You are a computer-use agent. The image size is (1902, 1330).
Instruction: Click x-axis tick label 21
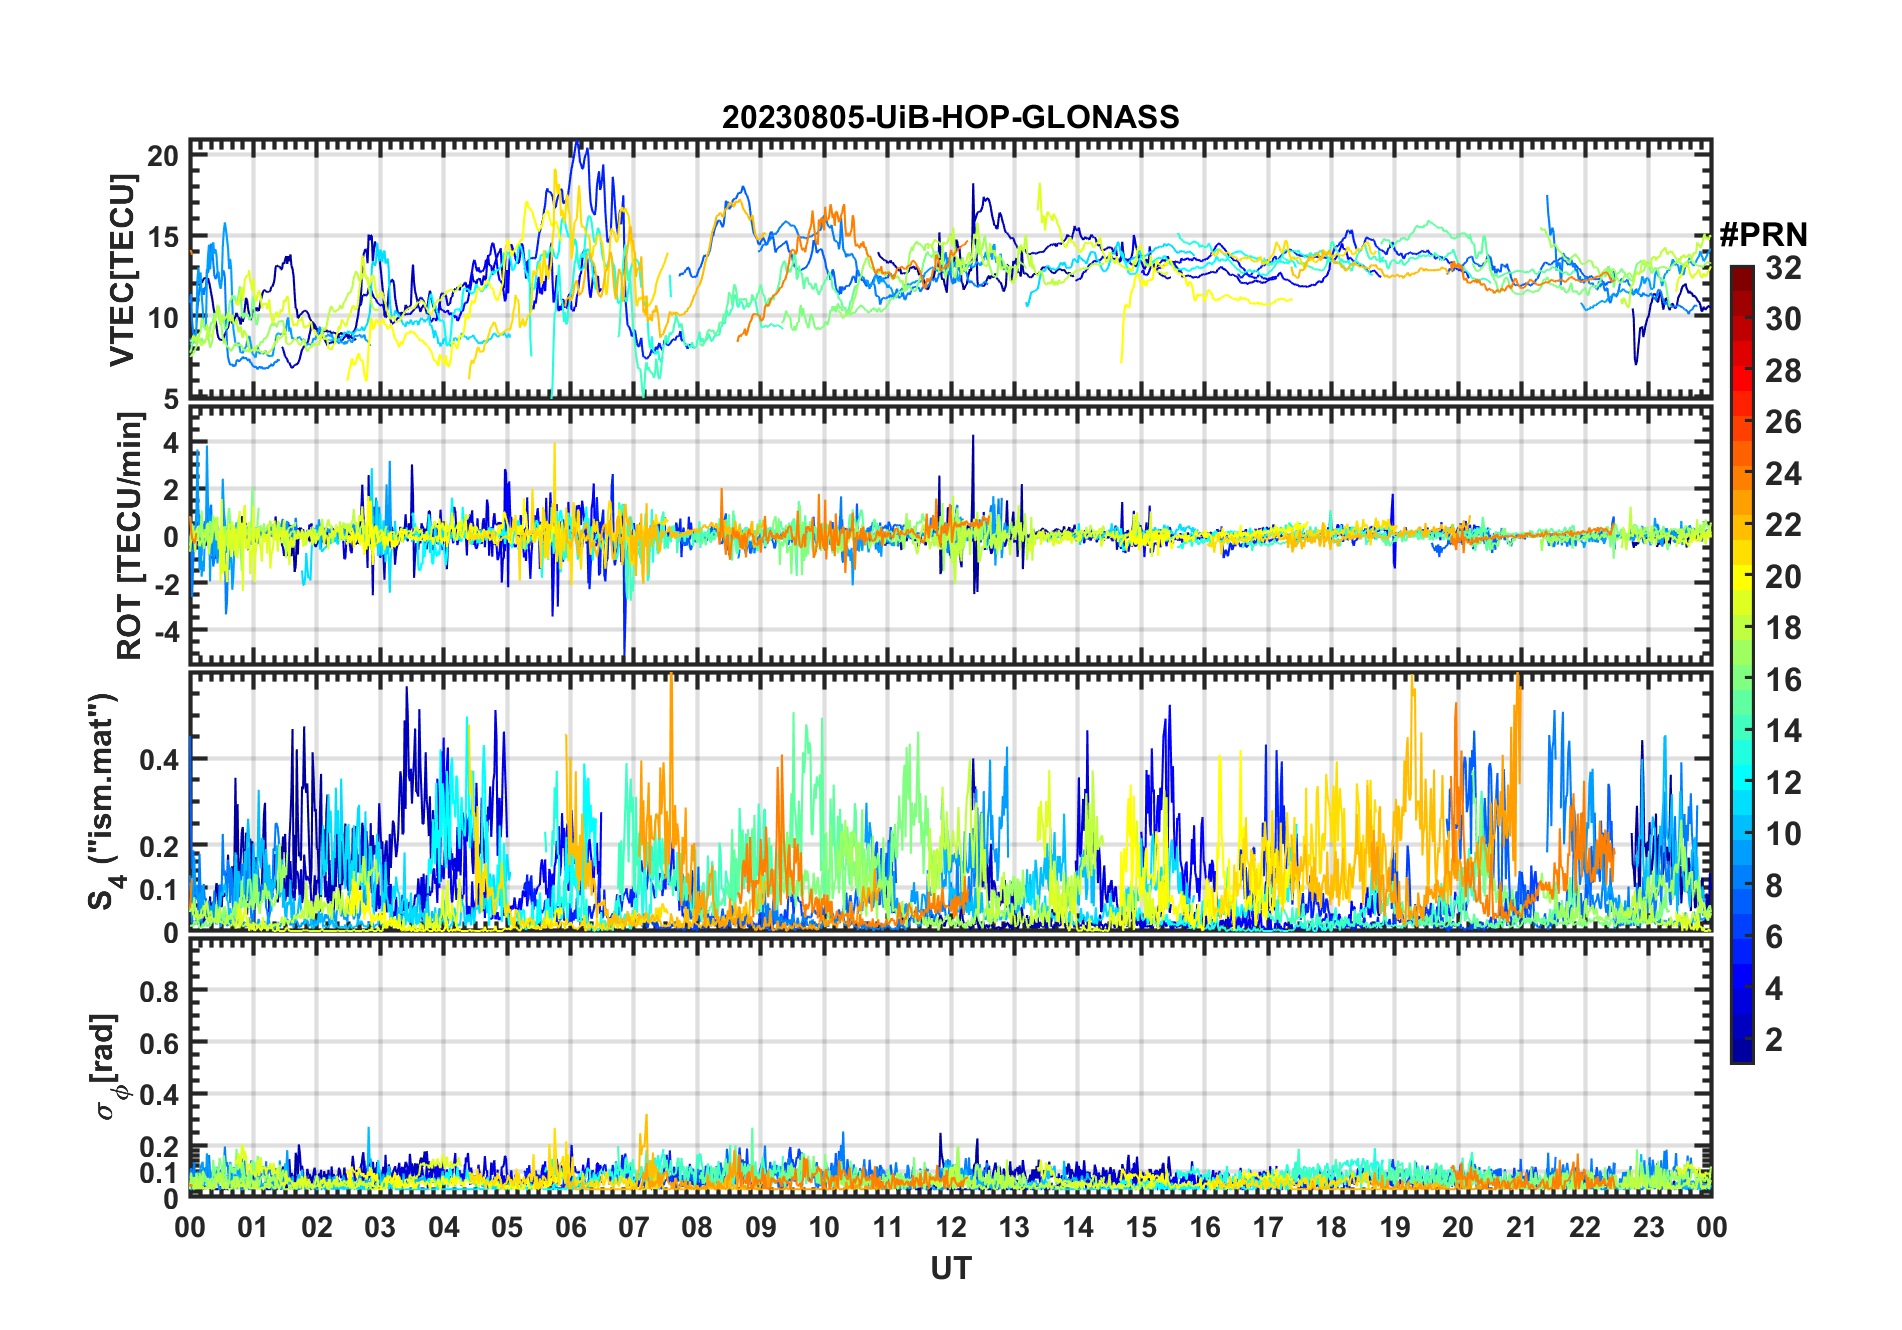[x=1521, y=1227]
